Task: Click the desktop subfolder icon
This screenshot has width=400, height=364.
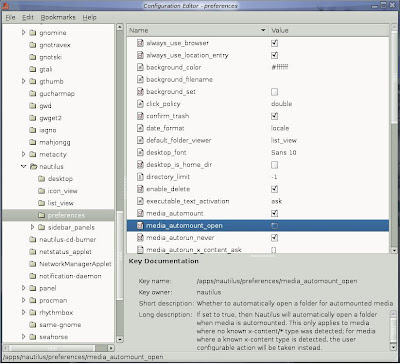Action: [x=41, y=179]
